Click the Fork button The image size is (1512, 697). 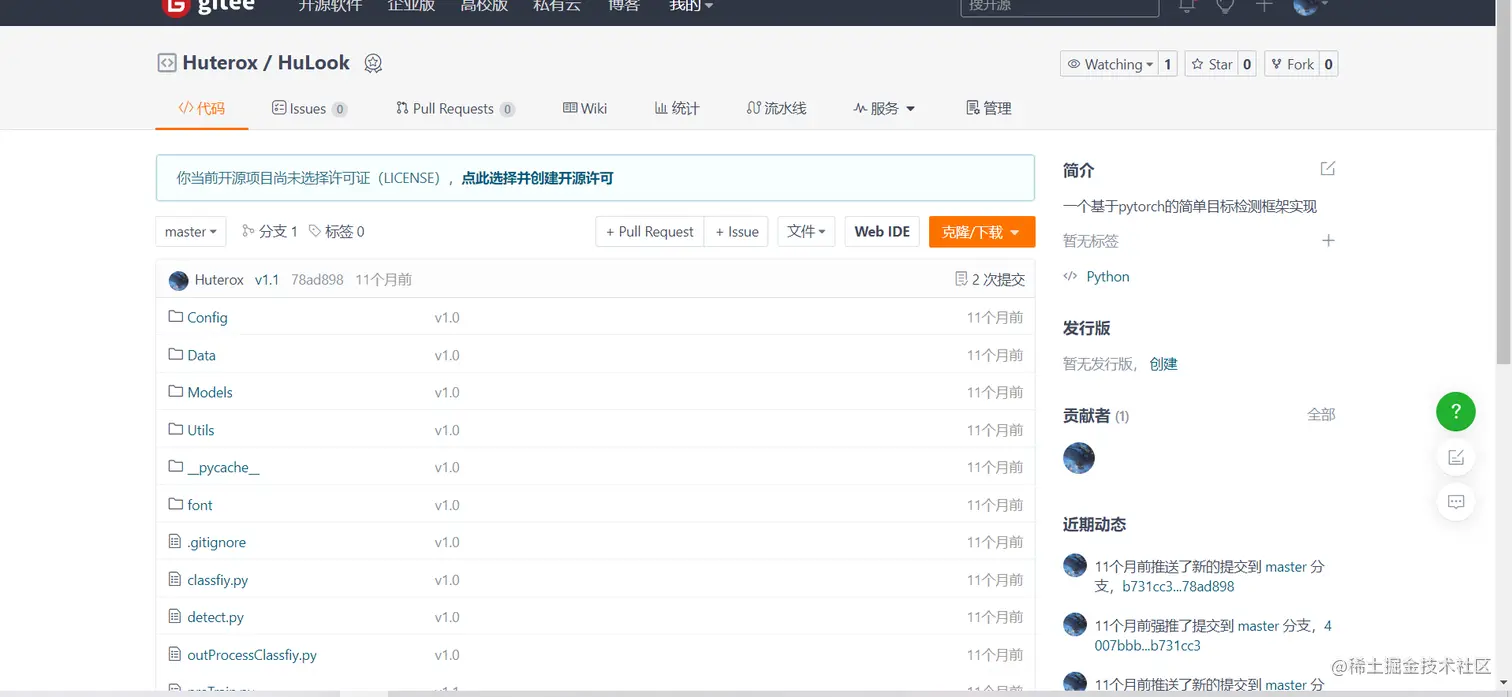point(1291,64)
